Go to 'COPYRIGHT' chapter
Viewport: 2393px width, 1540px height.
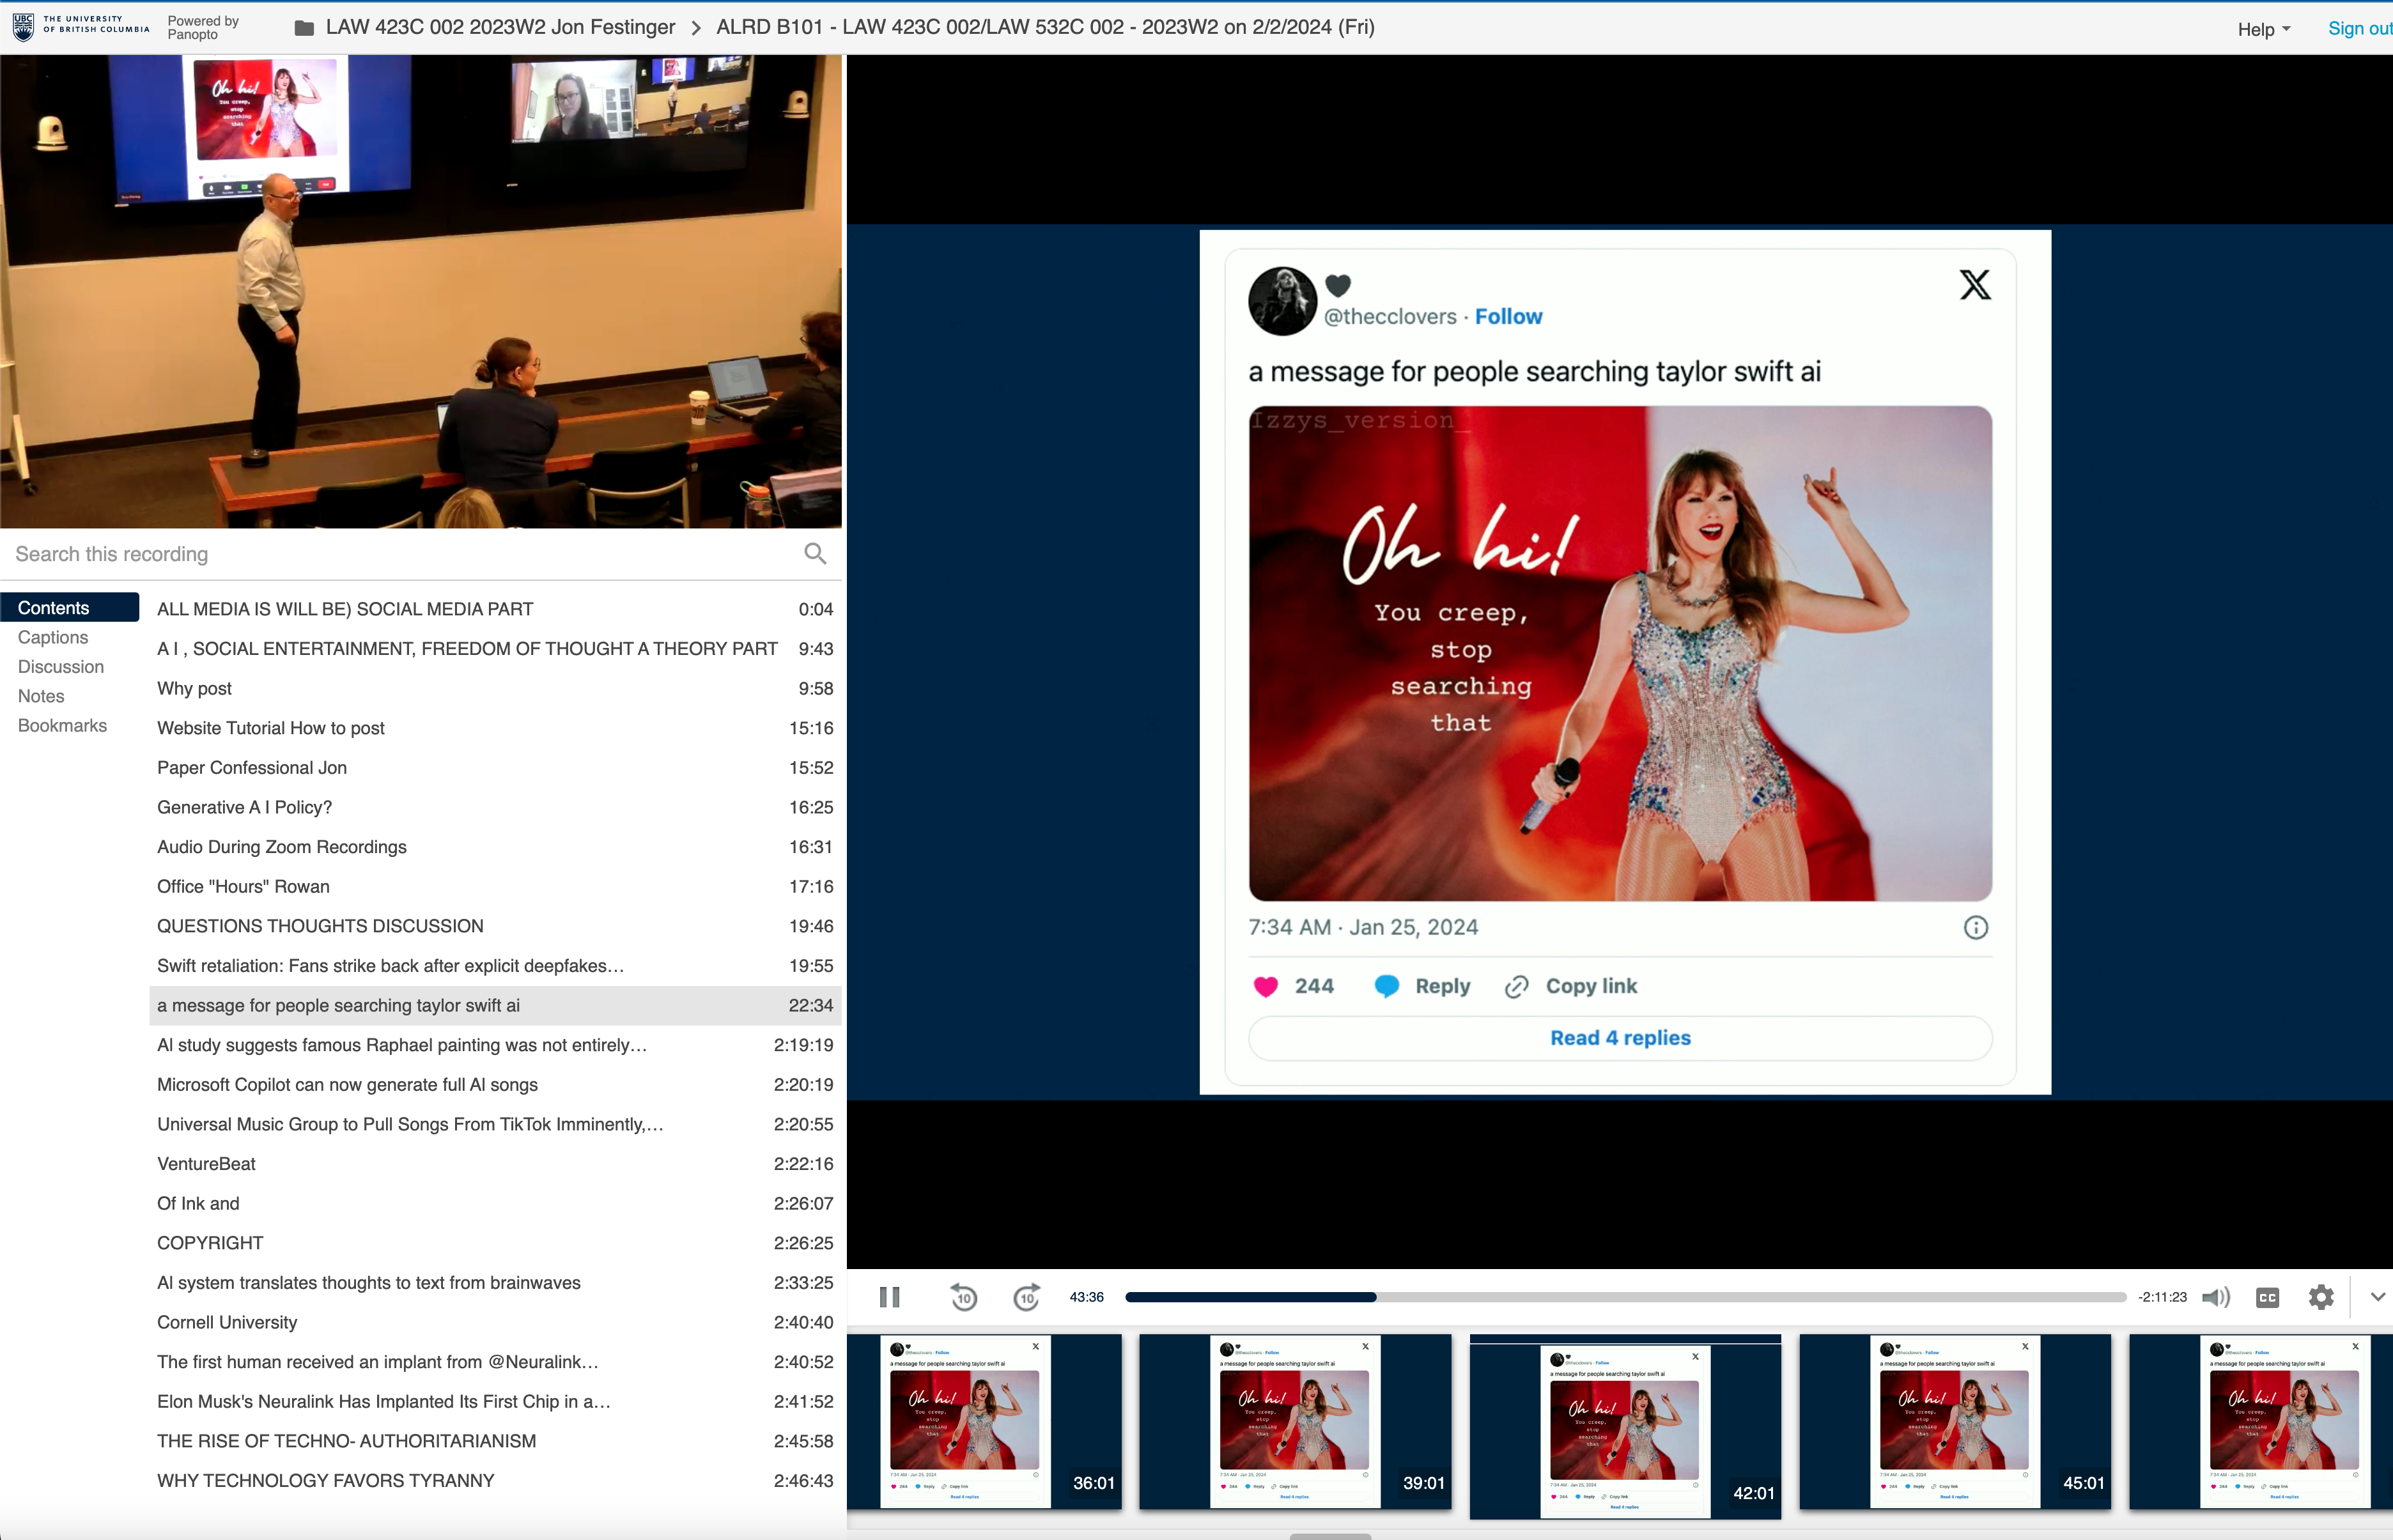click(x=495, y=1243)
